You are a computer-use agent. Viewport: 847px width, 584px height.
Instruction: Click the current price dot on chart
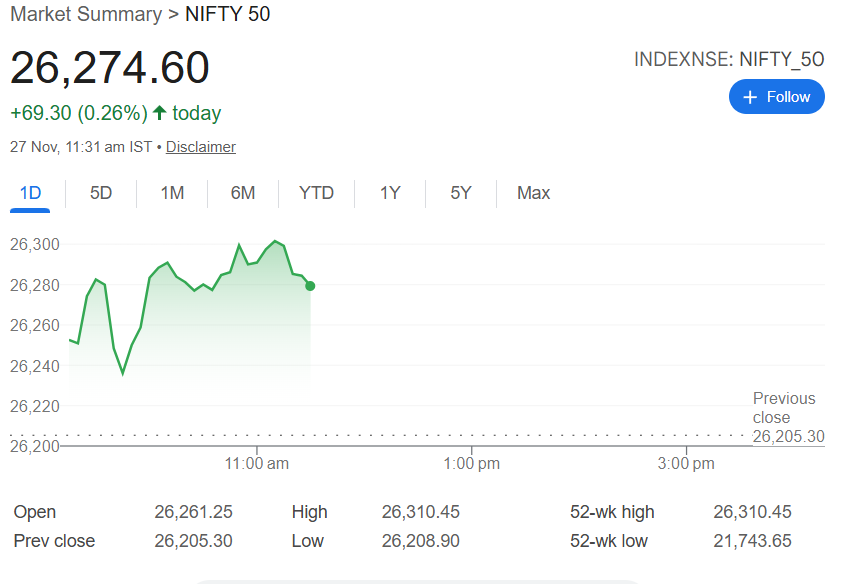(310, 286)
